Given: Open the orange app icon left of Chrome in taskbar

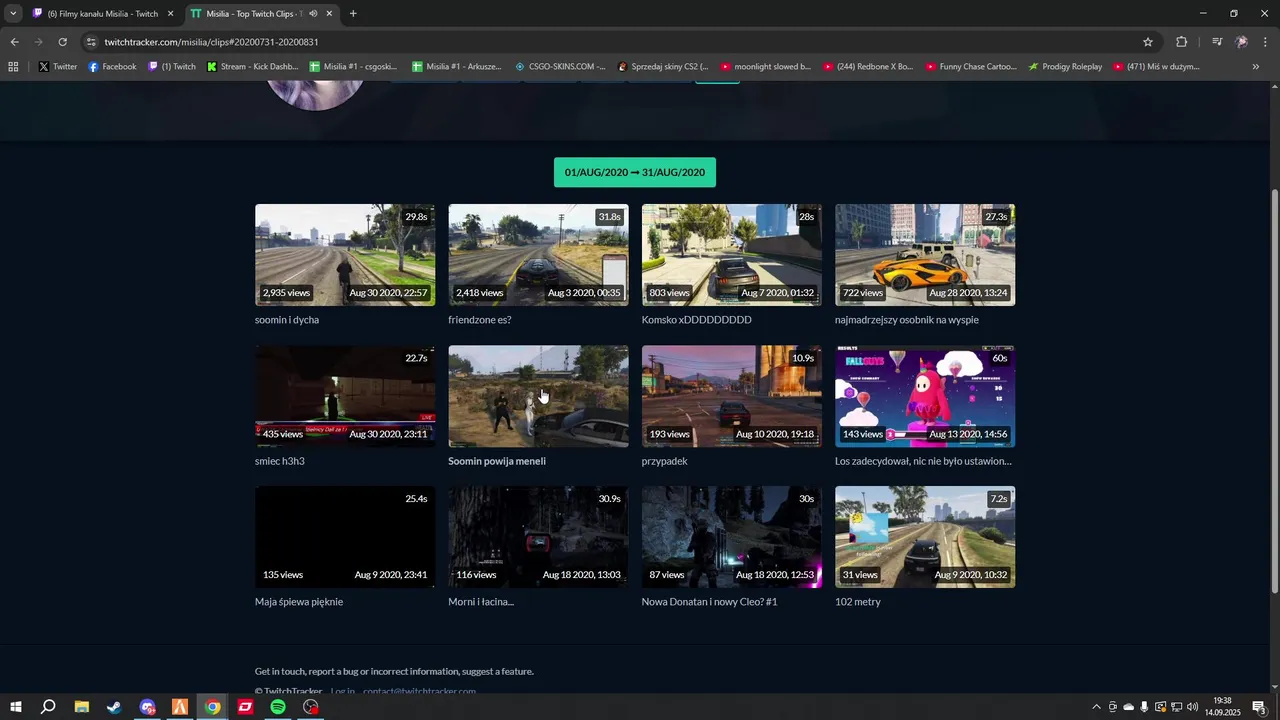Looking at the screenshot, I should pyautogui.click(x=180, y=707).
